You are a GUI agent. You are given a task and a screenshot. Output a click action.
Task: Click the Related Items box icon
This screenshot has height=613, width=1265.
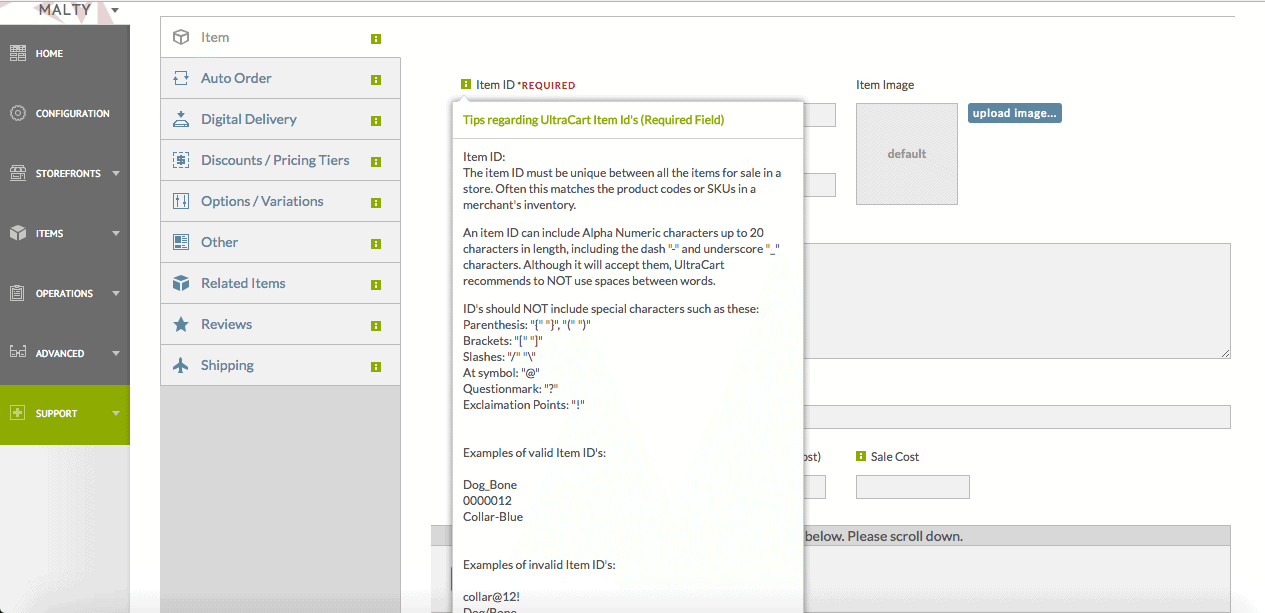pyautogui.click(x=181, y=283)
